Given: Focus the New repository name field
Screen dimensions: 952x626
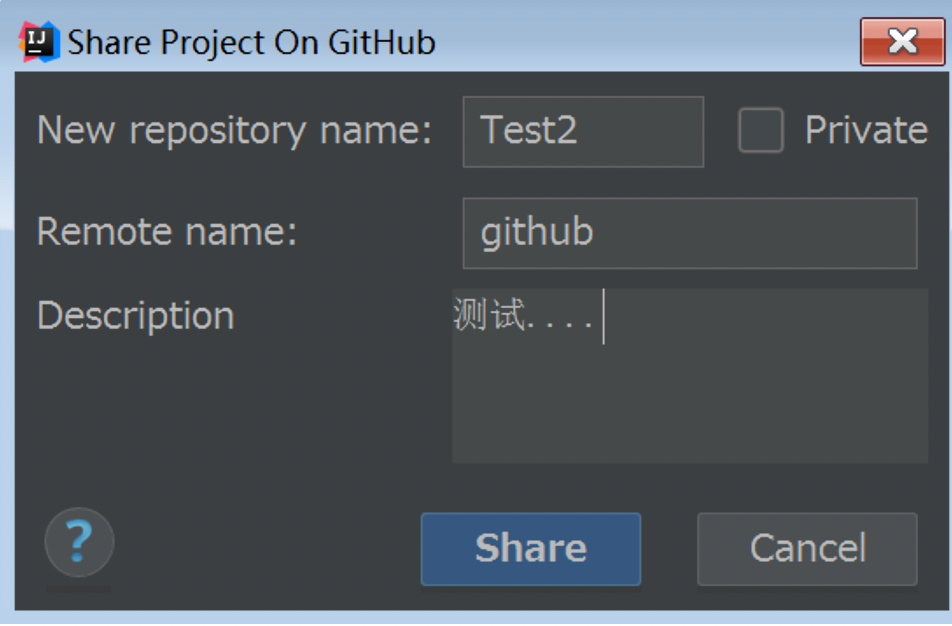Looking at the screenshot, I should 583,131.
